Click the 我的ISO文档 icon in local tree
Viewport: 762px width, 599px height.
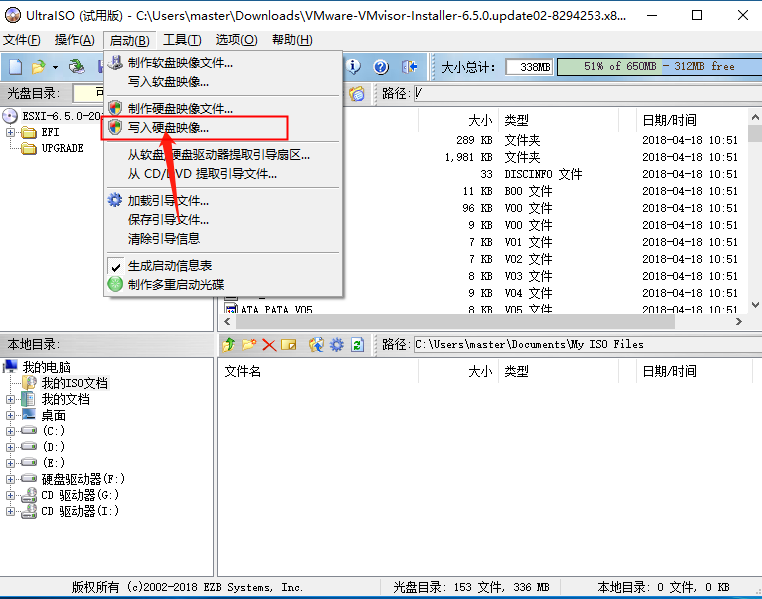(29, 383)
